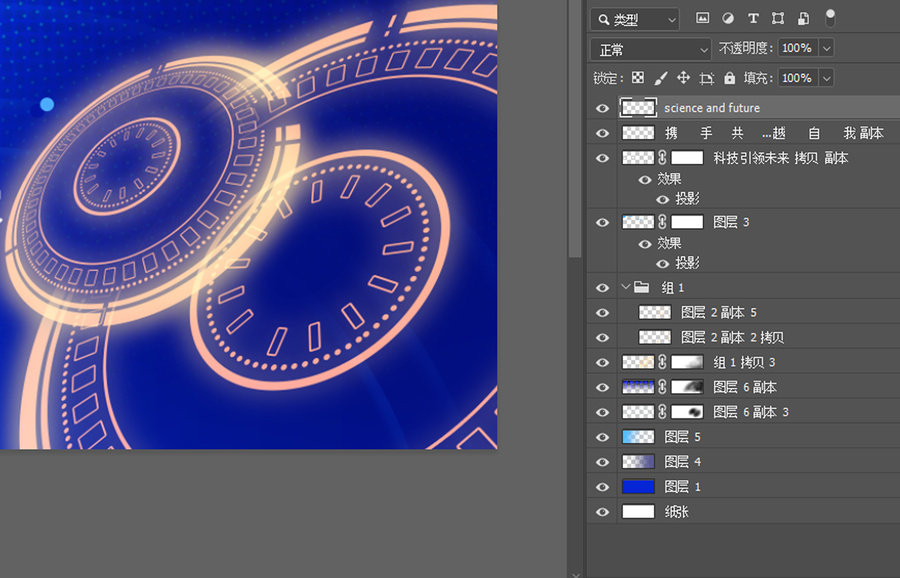This screenshot has height=578, width=900.
Task: Click the gradient thumbnail of 图层 5
Action: click(638, 437)
